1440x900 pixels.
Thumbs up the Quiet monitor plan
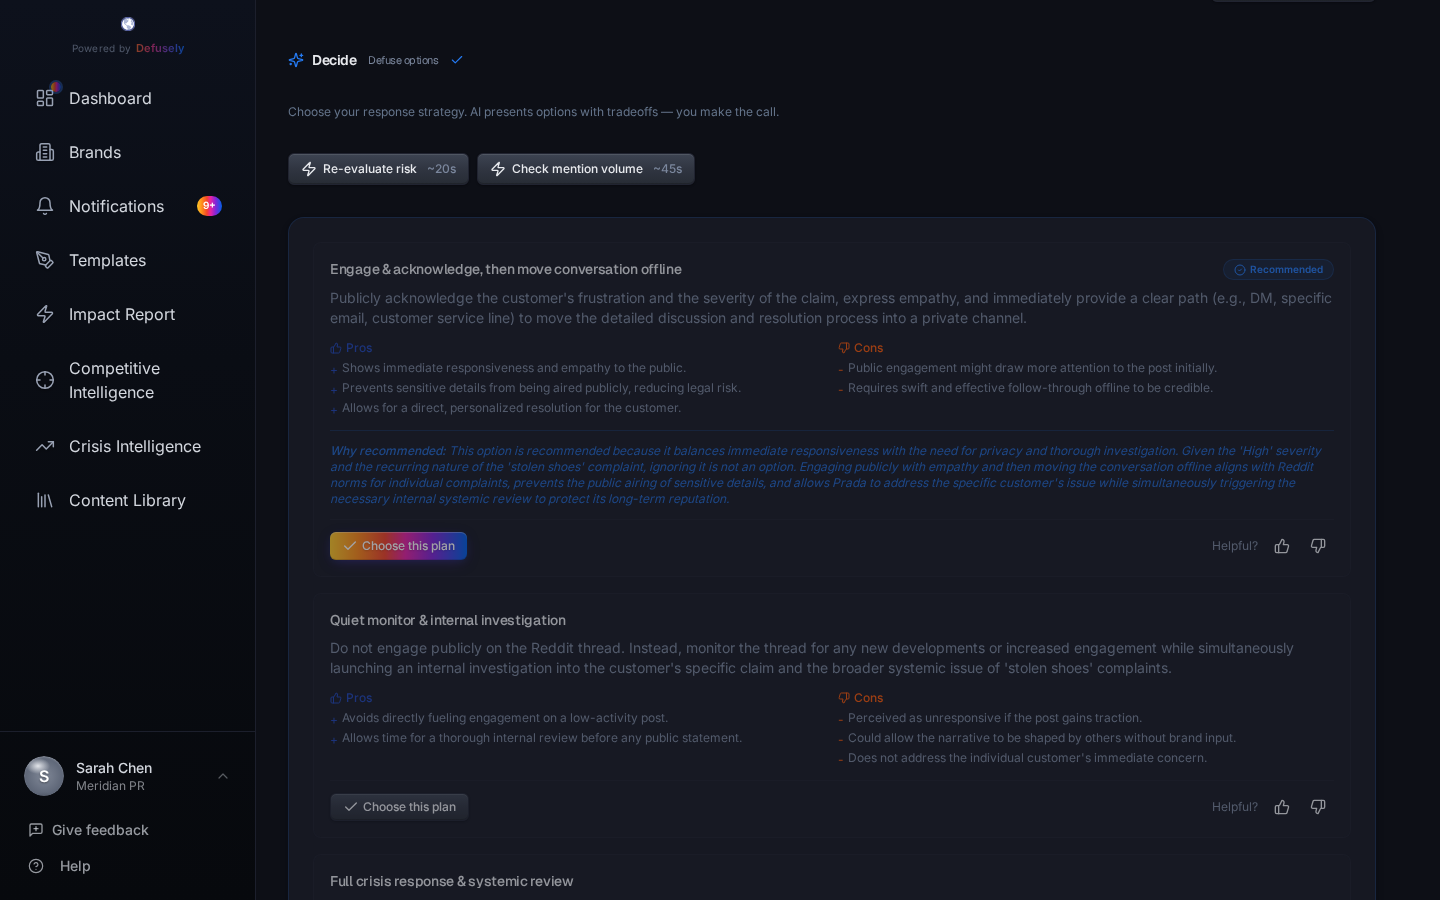1282,807
